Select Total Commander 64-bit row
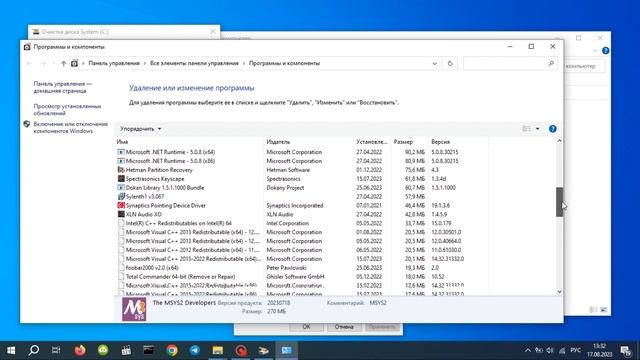Screen dimensions: 640x360 (302, 277)
